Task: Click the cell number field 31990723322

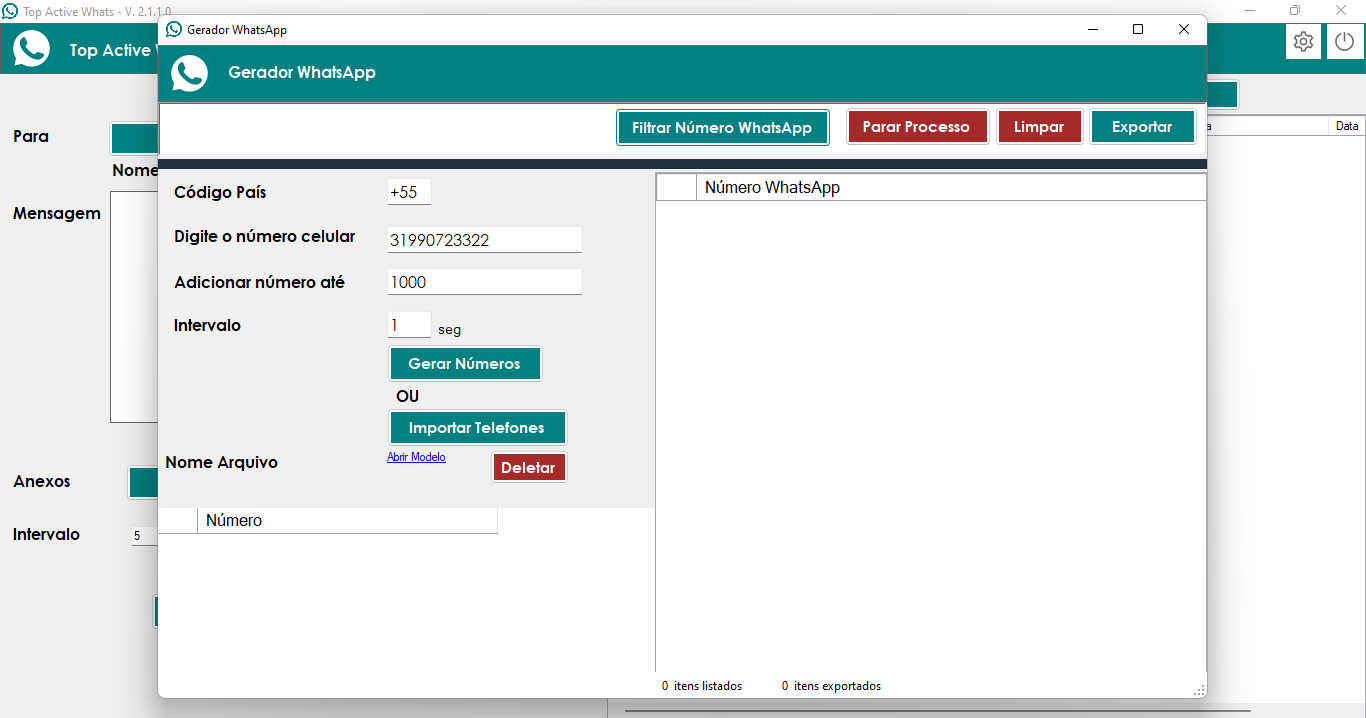Action: [484, 240]
